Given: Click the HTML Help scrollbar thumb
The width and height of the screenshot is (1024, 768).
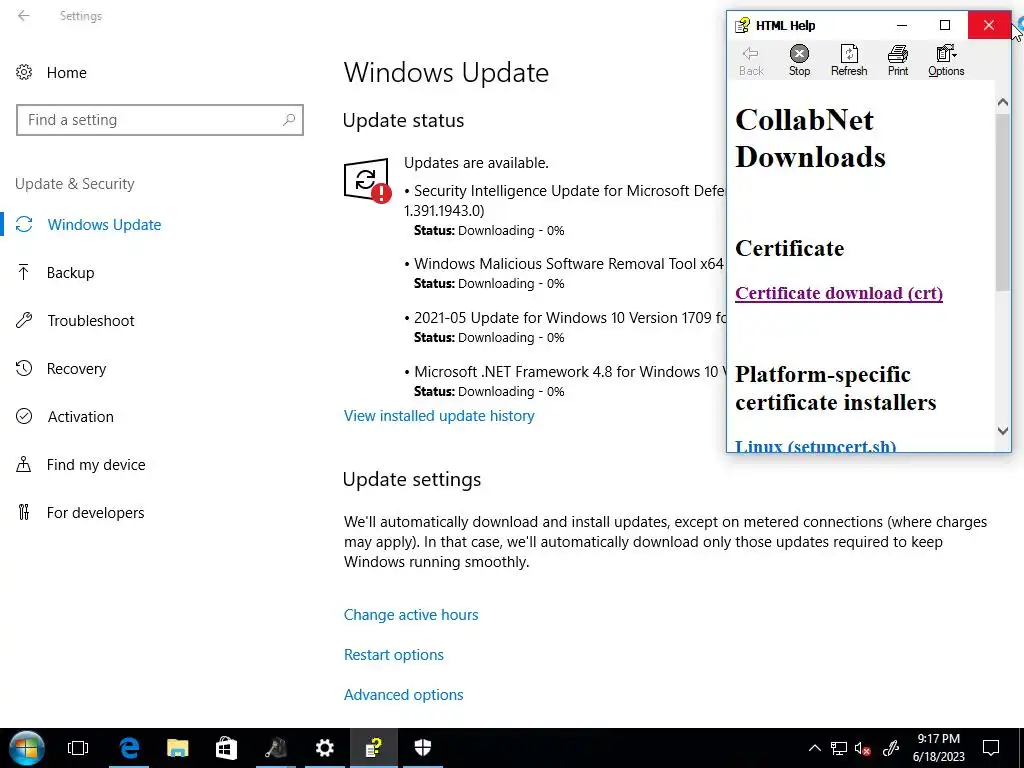Looking at the screenshot, I should (x=1003, y=201).
